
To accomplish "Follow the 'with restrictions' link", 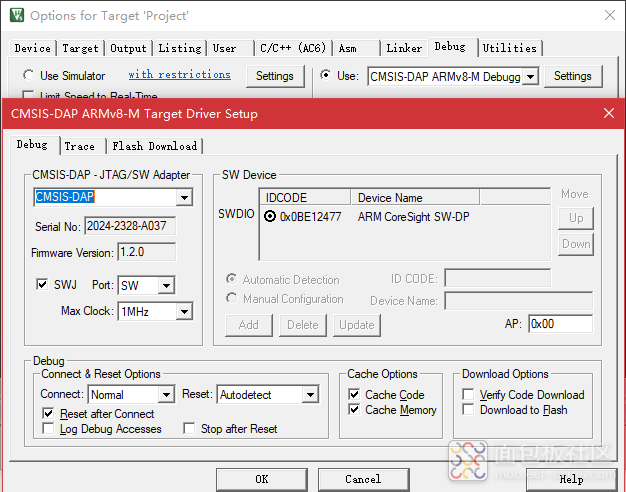I will tap(180, 75).
